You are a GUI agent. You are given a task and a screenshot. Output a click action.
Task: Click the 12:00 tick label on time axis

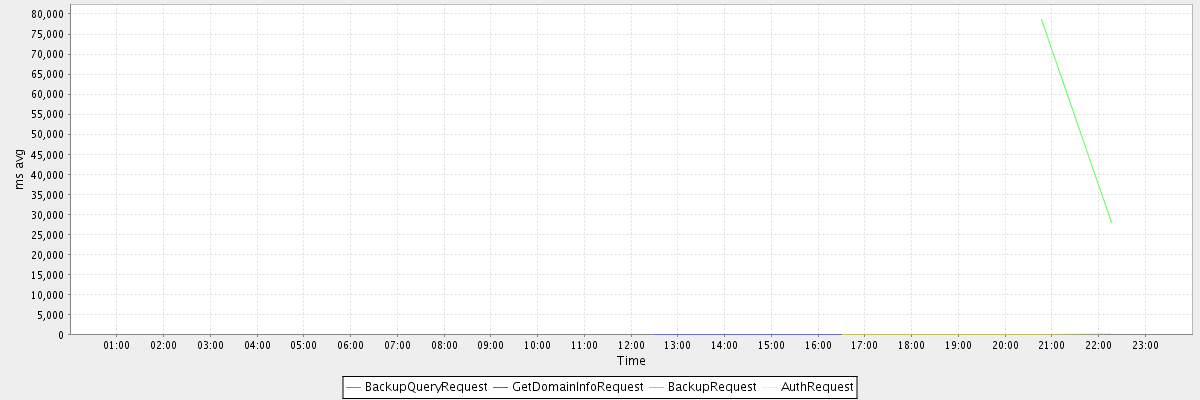pos(631,345)
